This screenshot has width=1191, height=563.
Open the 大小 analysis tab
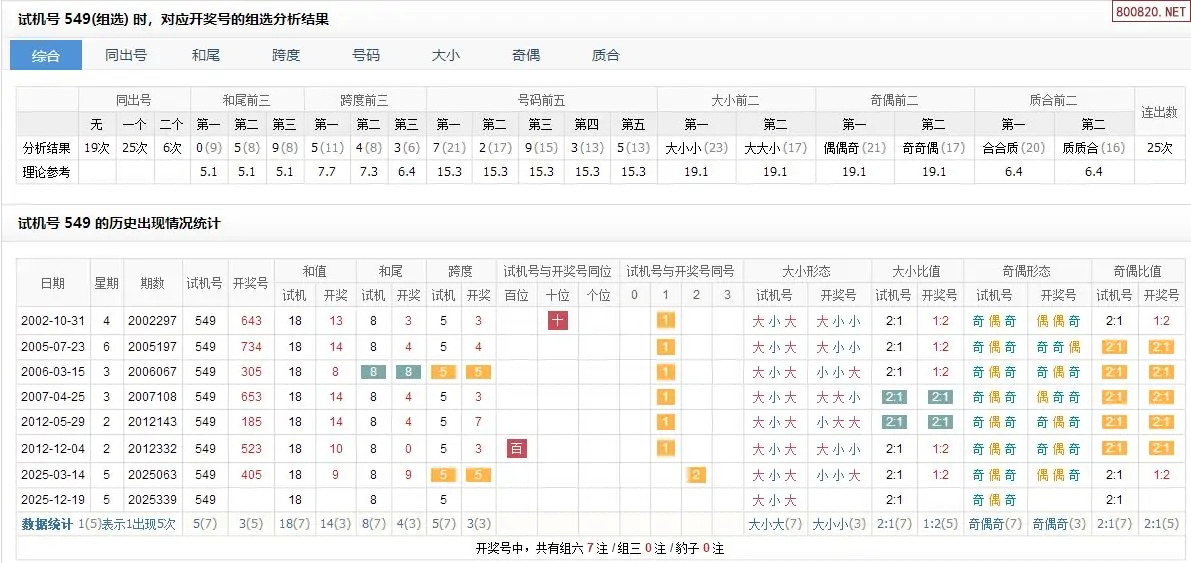(x=446, y=55)
